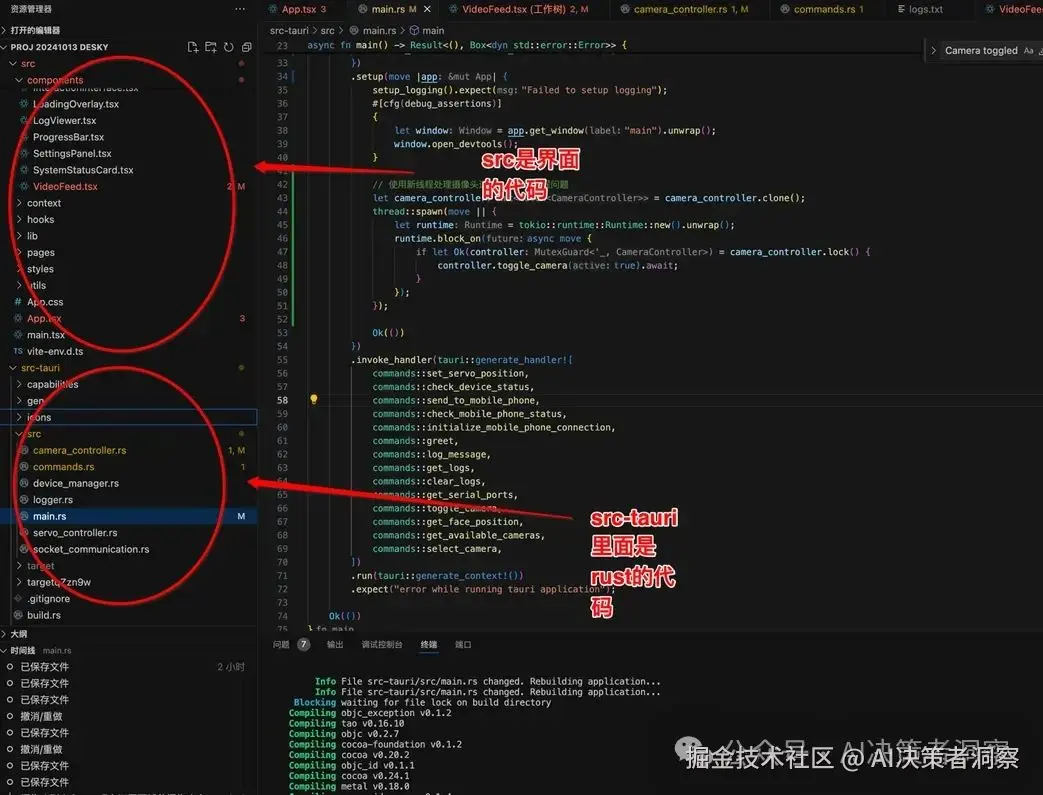The image size is (1043, 795).
Task: Open the explorer more actions ellipsis menu
Action: pyautogui.click(x=240, y=9)
